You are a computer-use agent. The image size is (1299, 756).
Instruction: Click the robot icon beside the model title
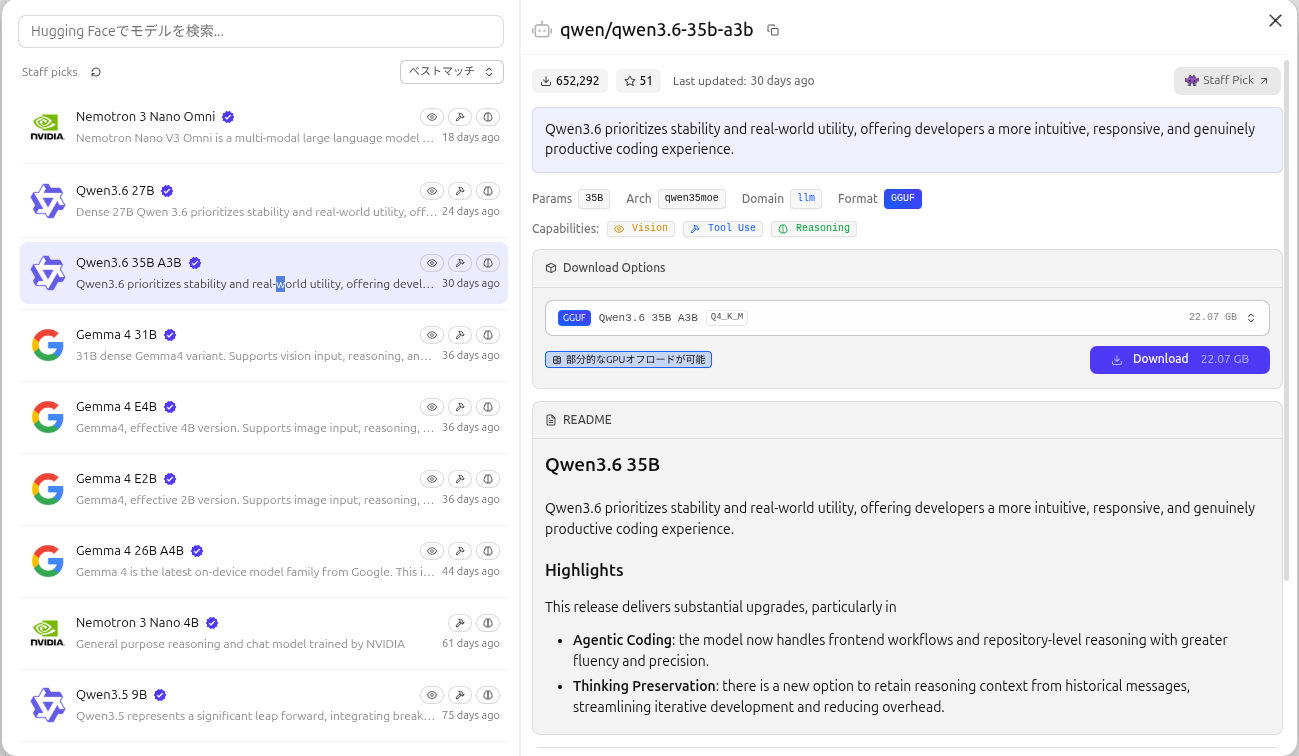[542, 30]
